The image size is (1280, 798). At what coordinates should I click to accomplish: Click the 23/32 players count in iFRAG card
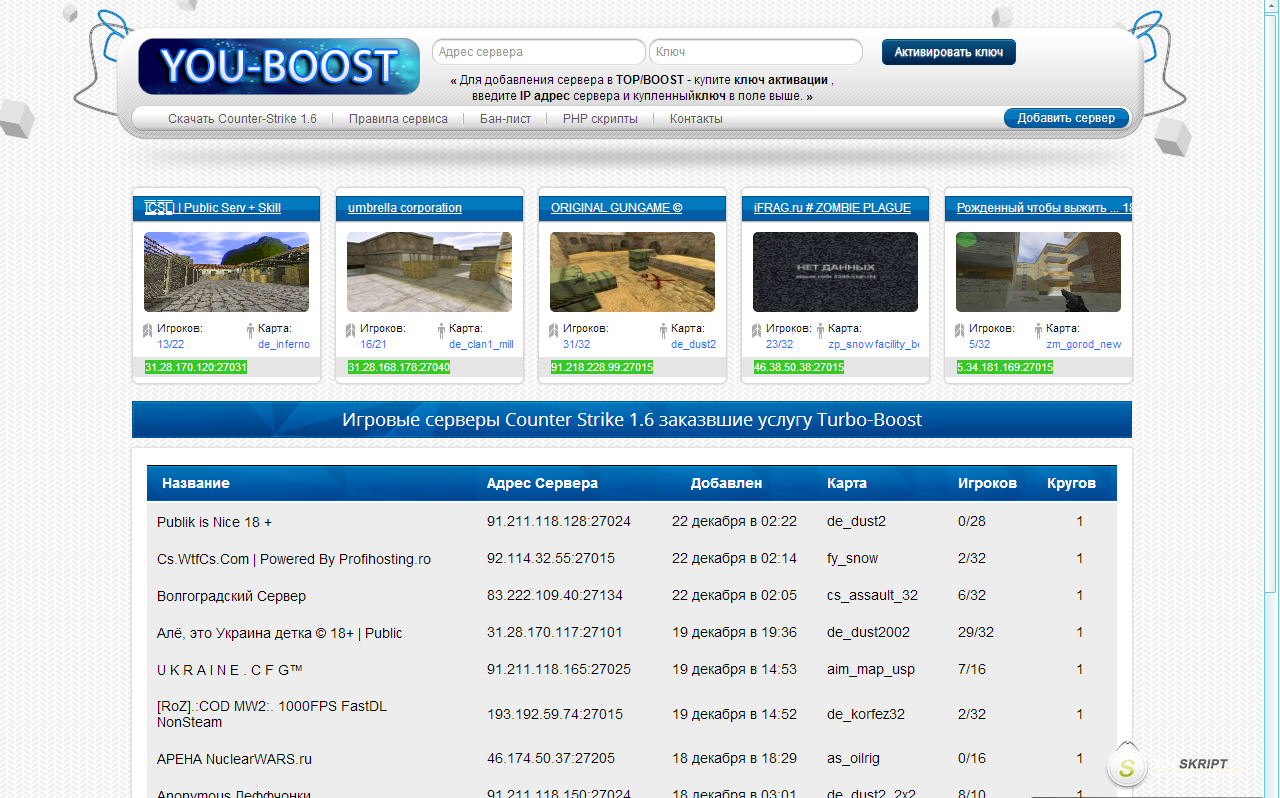click(780, 344)
